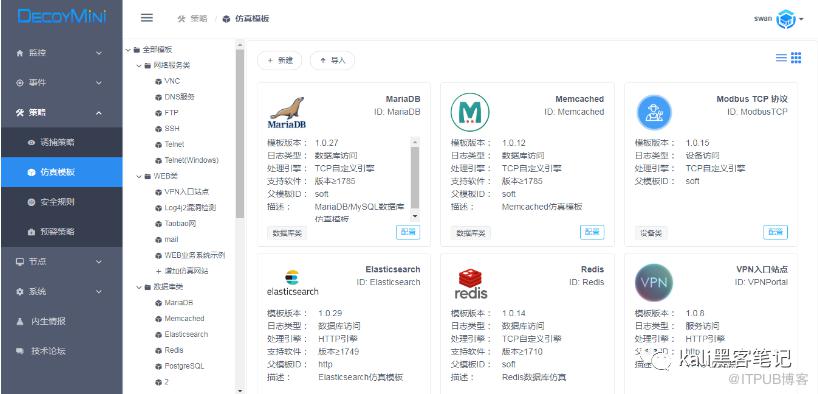Select PostgreSQL in the template tree

(185, 366)
